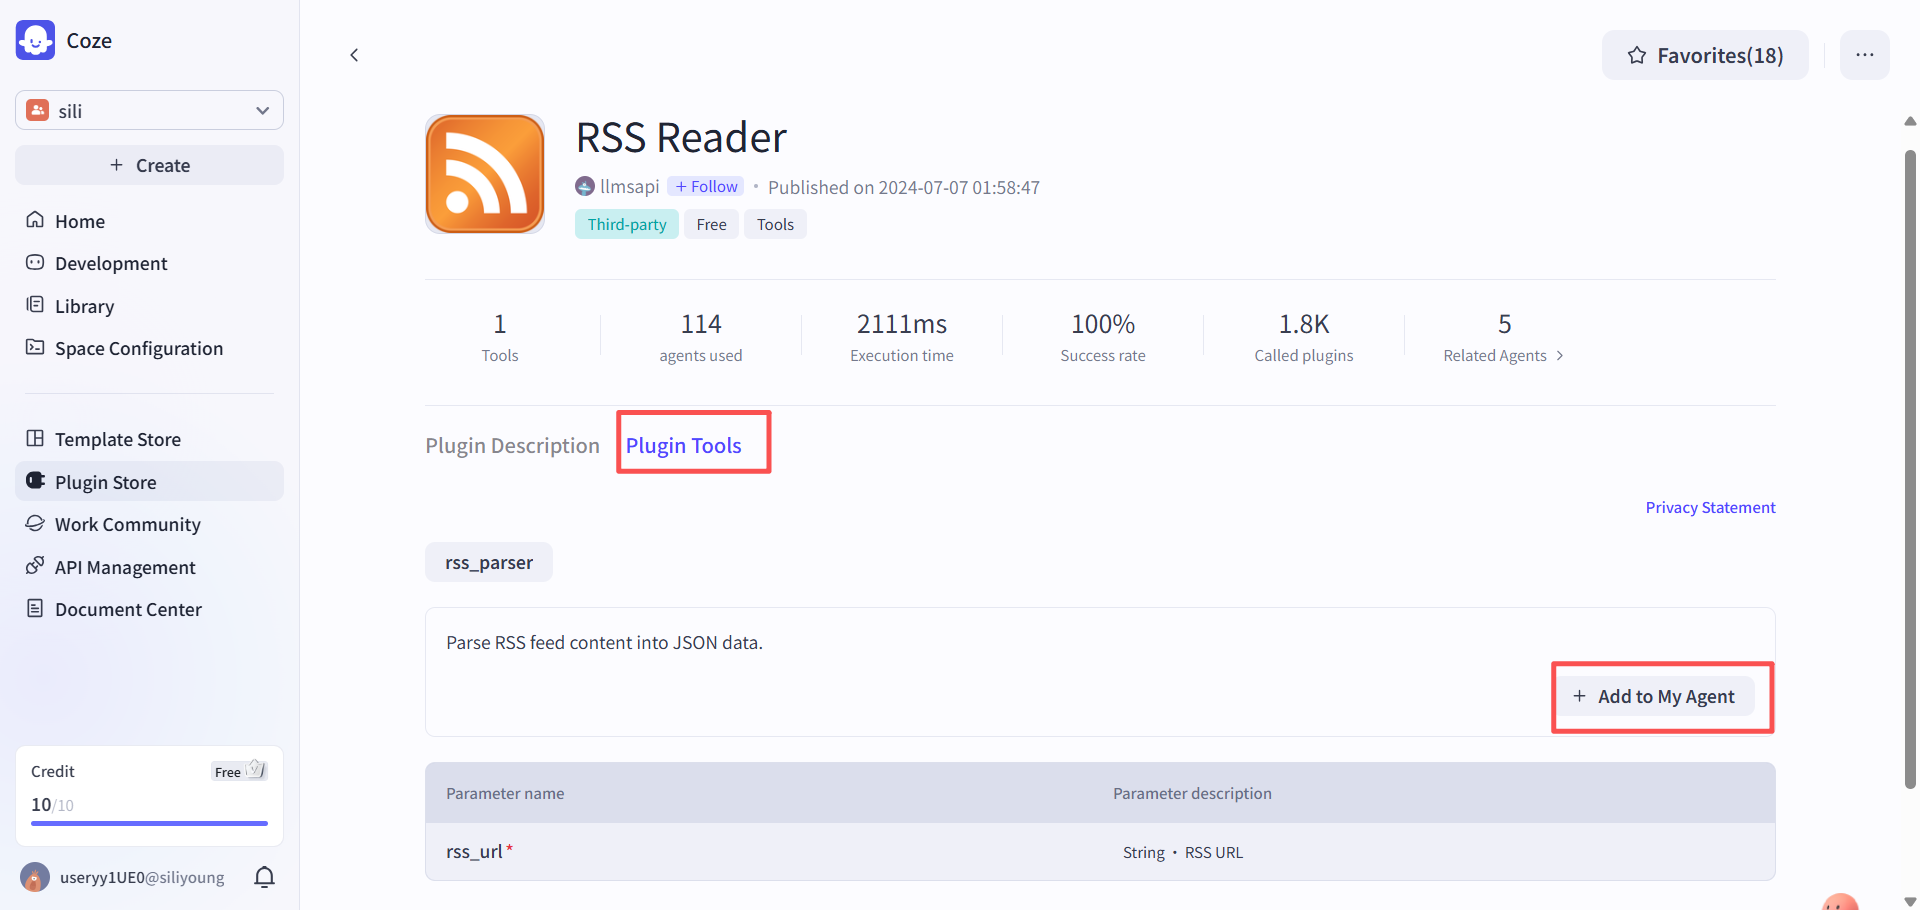Click the Free tag under title
The image size is (1920, 910).
coord(712,224)
